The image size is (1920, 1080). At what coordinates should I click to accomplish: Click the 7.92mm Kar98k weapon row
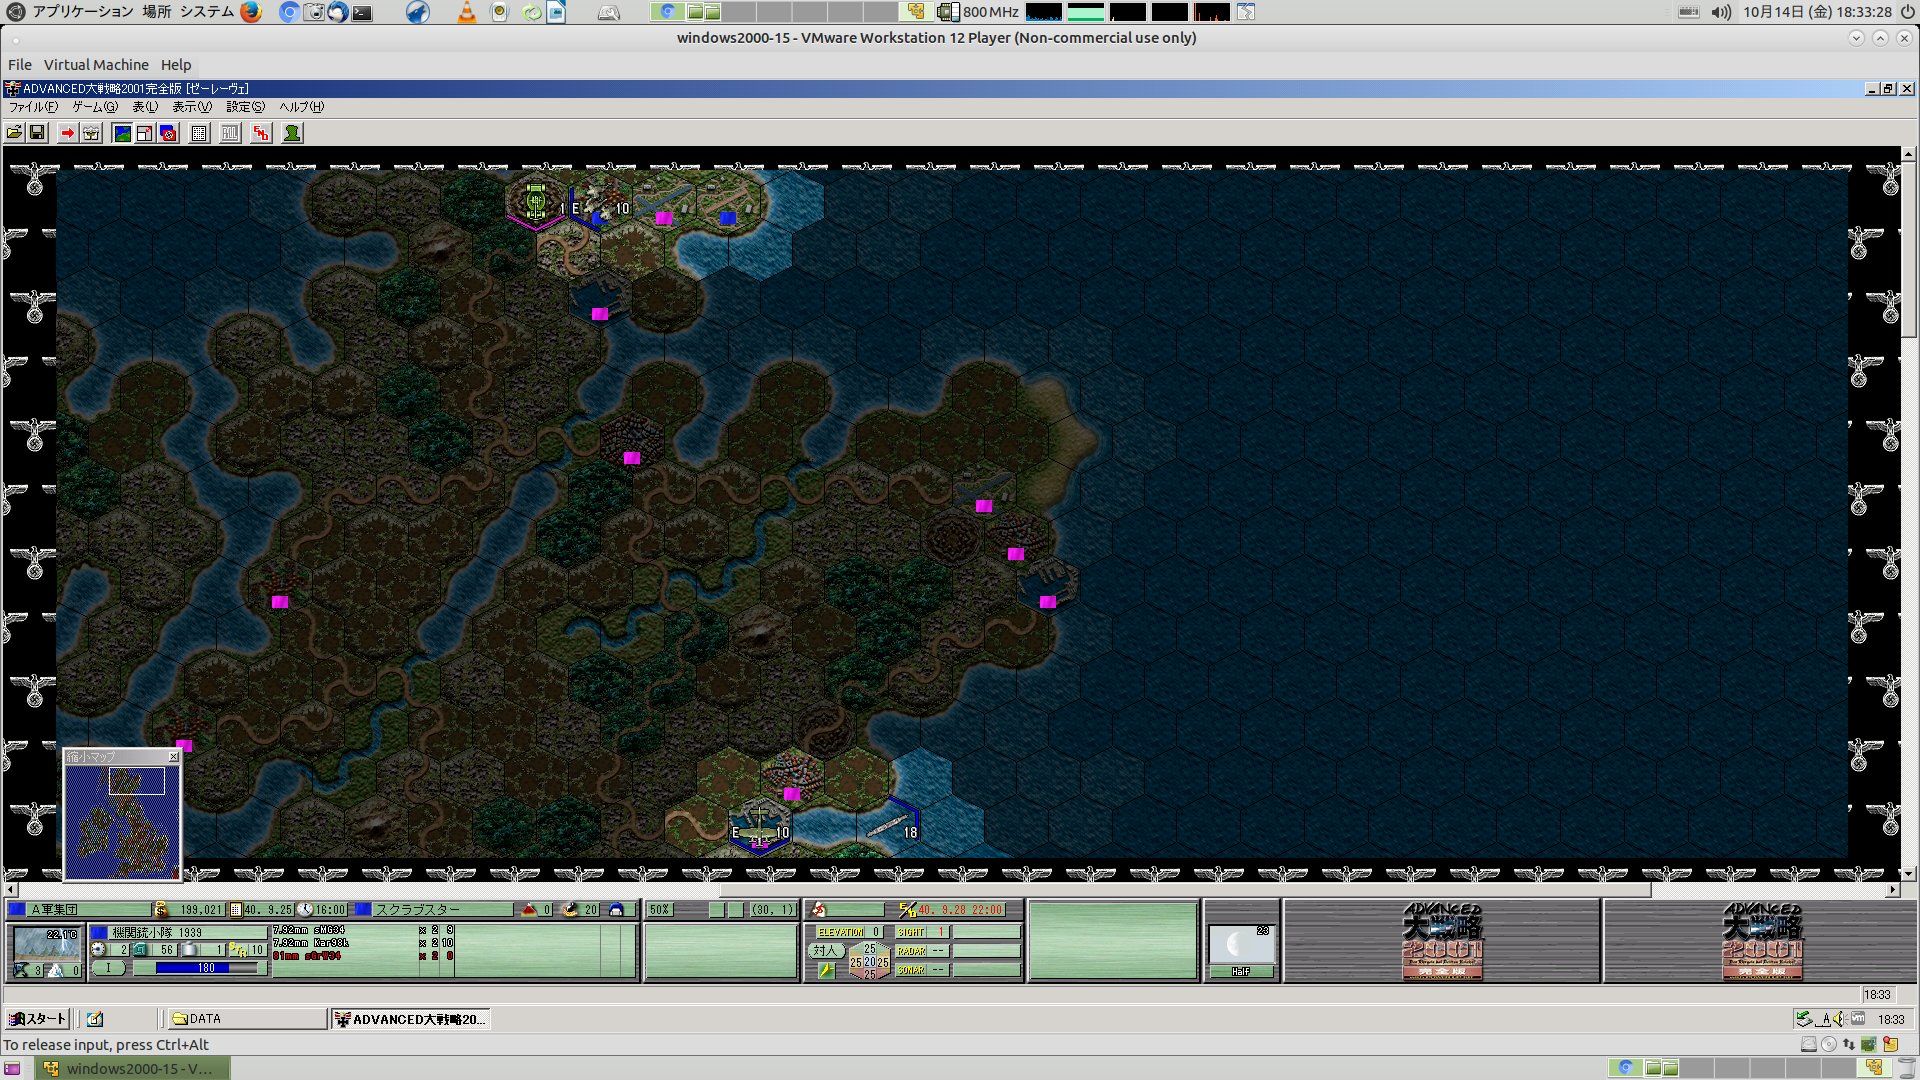pos(363,943)
